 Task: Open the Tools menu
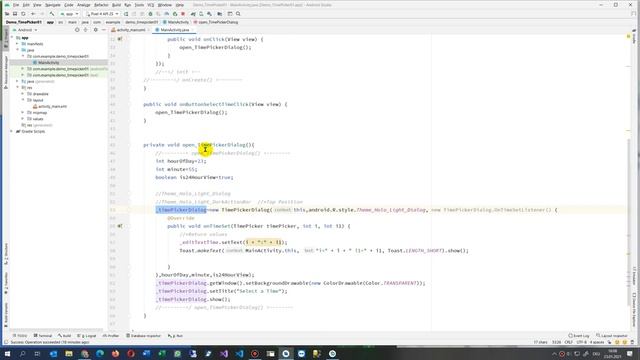click(x=139, y=5)
